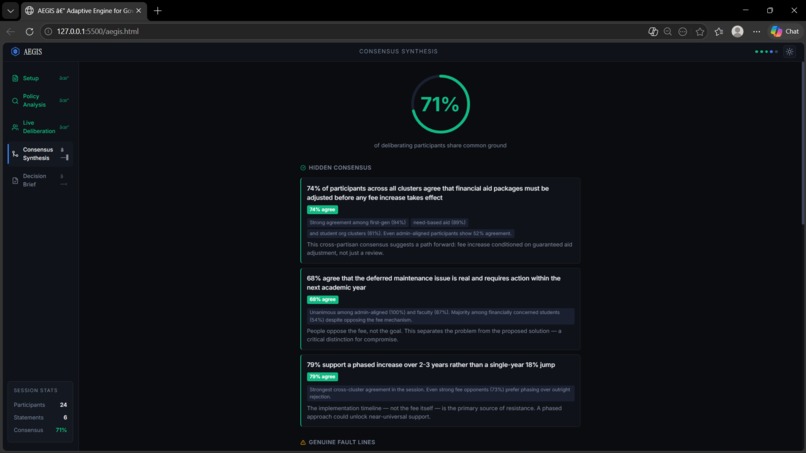Viewport: 806px width, 453px height.
Task: Click the 68% agree badge
Action: point(322,299)
